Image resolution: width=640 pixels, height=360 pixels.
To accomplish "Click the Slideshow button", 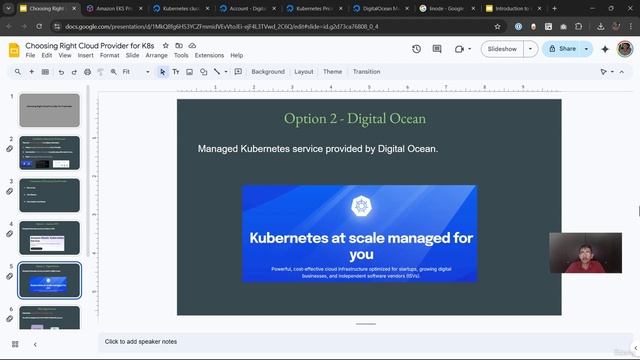I will pos(502,49).
